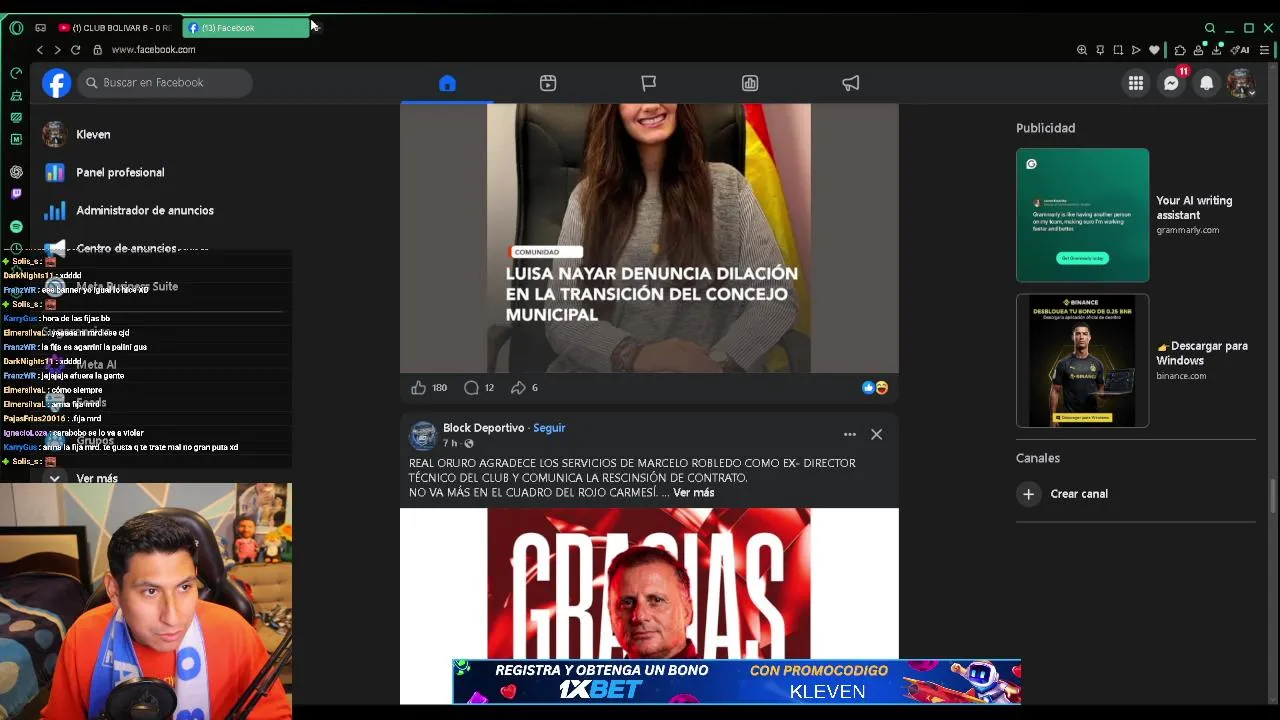The image size is (1280, 720).
Task: Switch to the CLUB BOLIVAR YouTube tab
Action: 116,28
